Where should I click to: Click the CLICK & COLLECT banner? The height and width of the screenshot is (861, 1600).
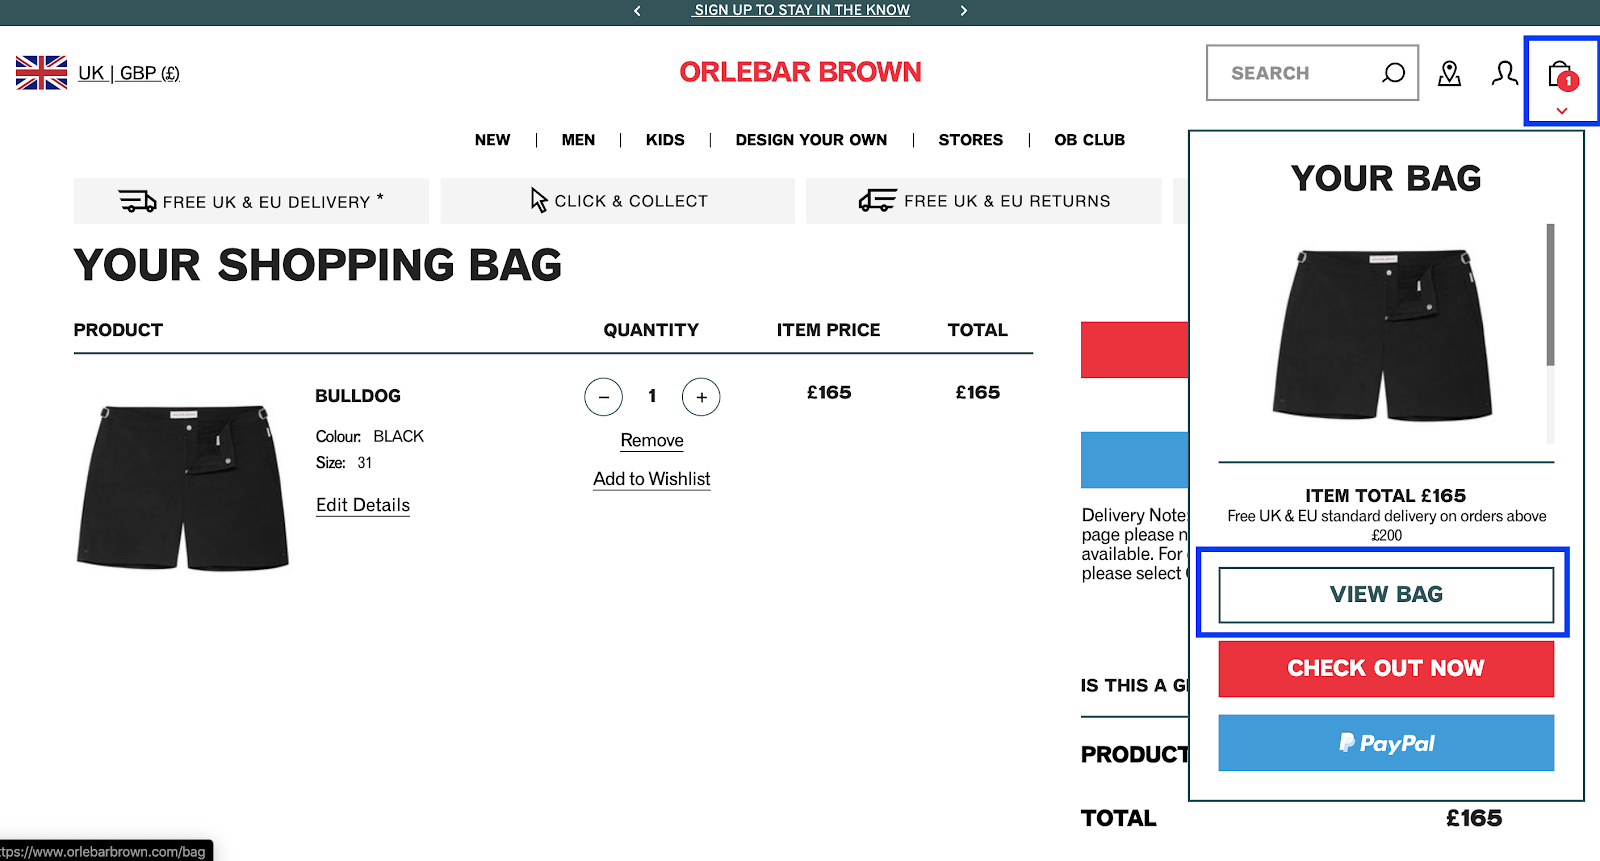(618, 201)
